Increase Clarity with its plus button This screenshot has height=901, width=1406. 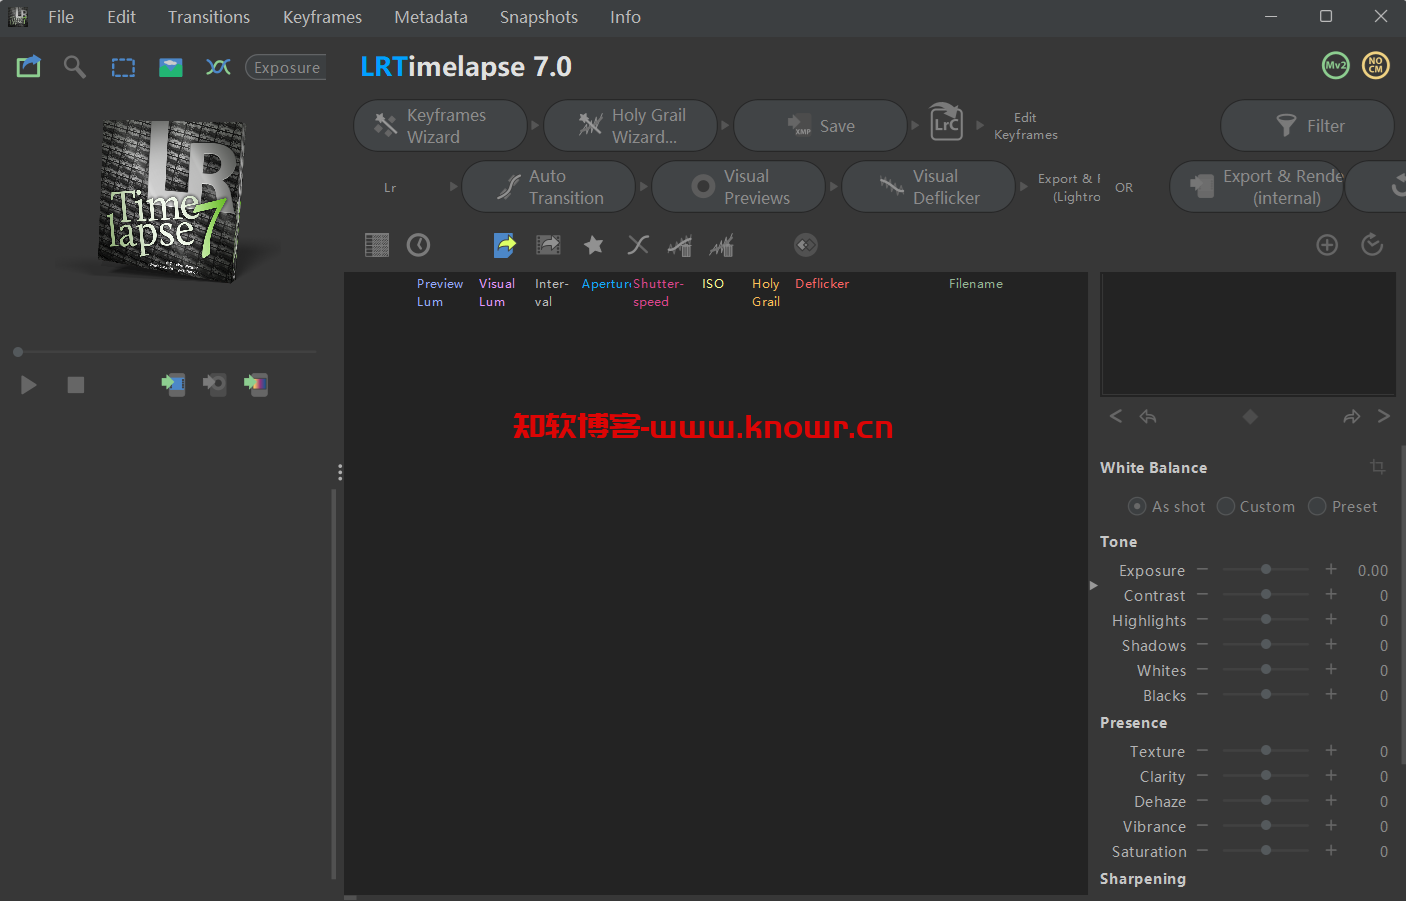click(1331, 775)
